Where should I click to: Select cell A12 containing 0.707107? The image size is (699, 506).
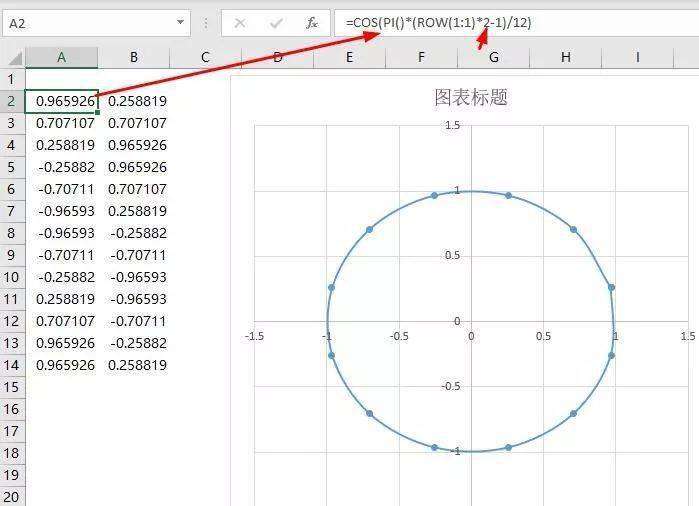coord(62,321)
